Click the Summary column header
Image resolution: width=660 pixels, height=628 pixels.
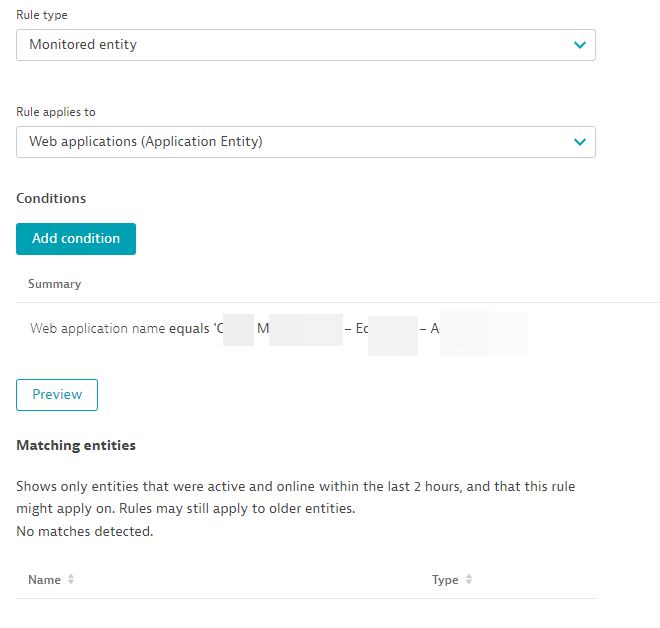click(x=54, y=284)
